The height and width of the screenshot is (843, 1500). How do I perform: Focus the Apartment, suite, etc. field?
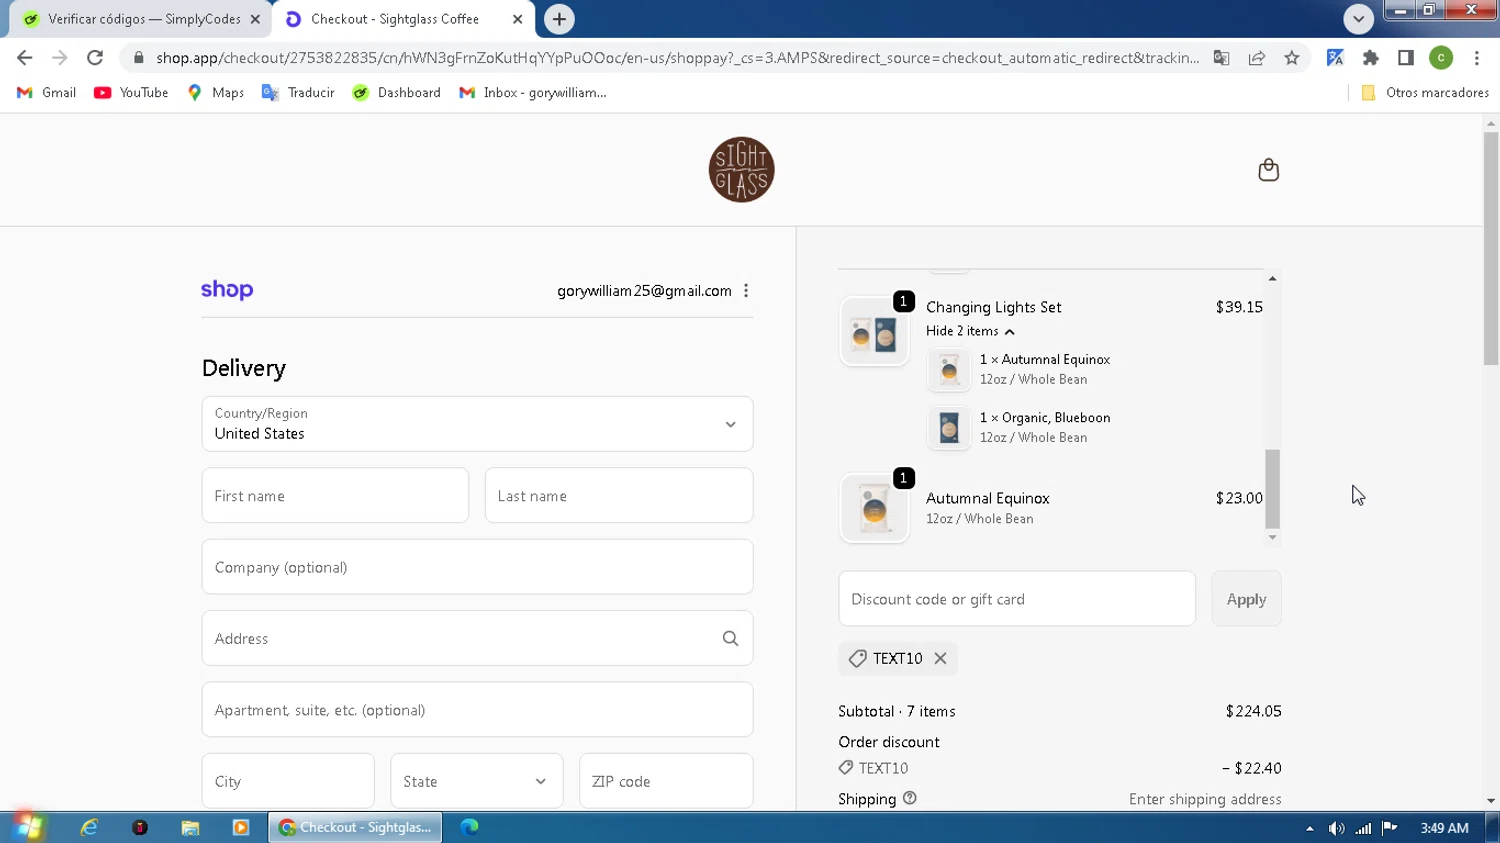point(477,710)
